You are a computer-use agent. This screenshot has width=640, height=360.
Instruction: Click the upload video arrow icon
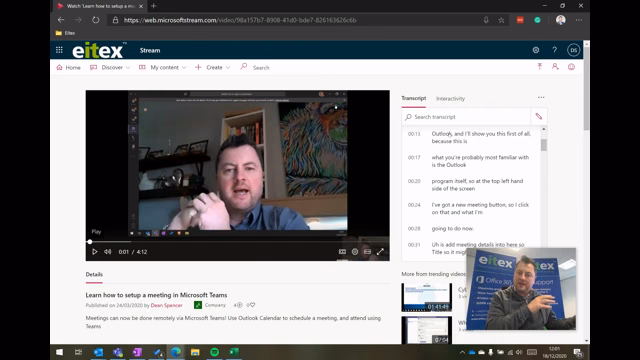pos(540,67)
